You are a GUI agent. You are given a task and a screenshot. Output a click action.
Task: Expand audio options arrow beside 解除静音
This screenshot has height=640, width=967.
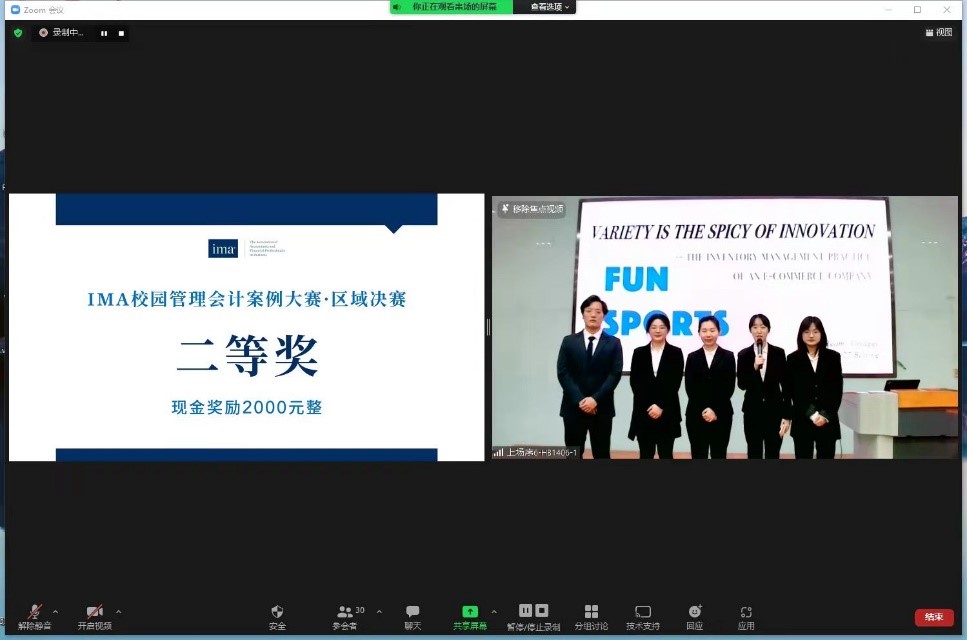click(55, 611)
